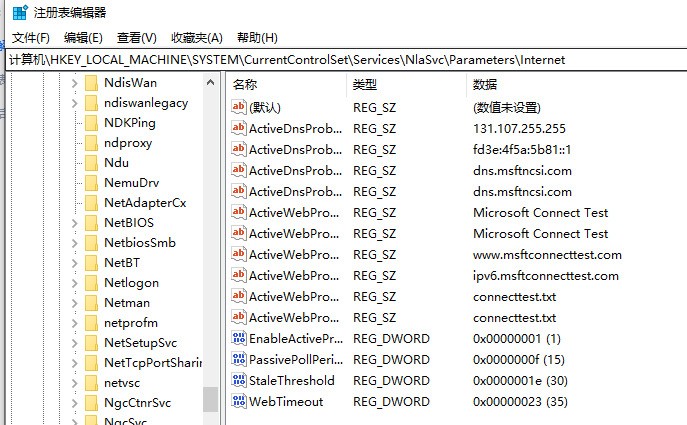
Task: Expand the NetBT tree node arrow
Action: pyautogui.click(x=74, y=263)
